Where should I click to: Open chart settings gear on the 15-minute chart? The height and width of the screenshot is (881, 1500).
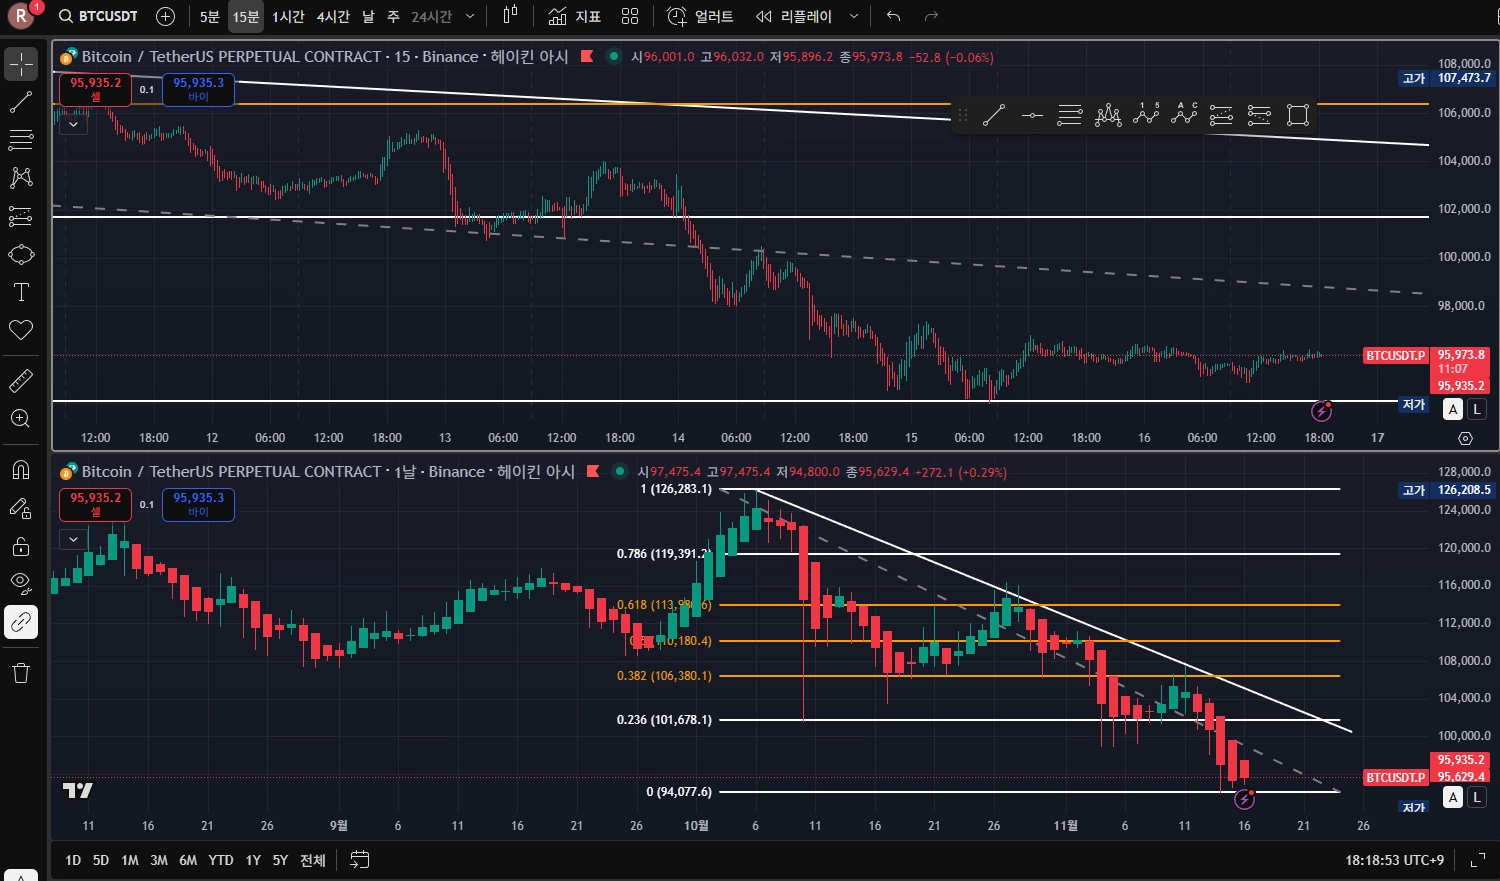click(x=1466, y=438)
